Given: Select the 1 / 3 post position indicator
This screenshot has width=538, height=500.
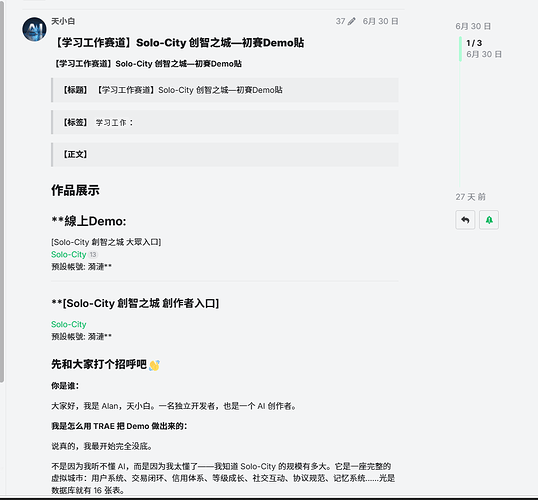Looking at the screenshot, I should (474, 43).
